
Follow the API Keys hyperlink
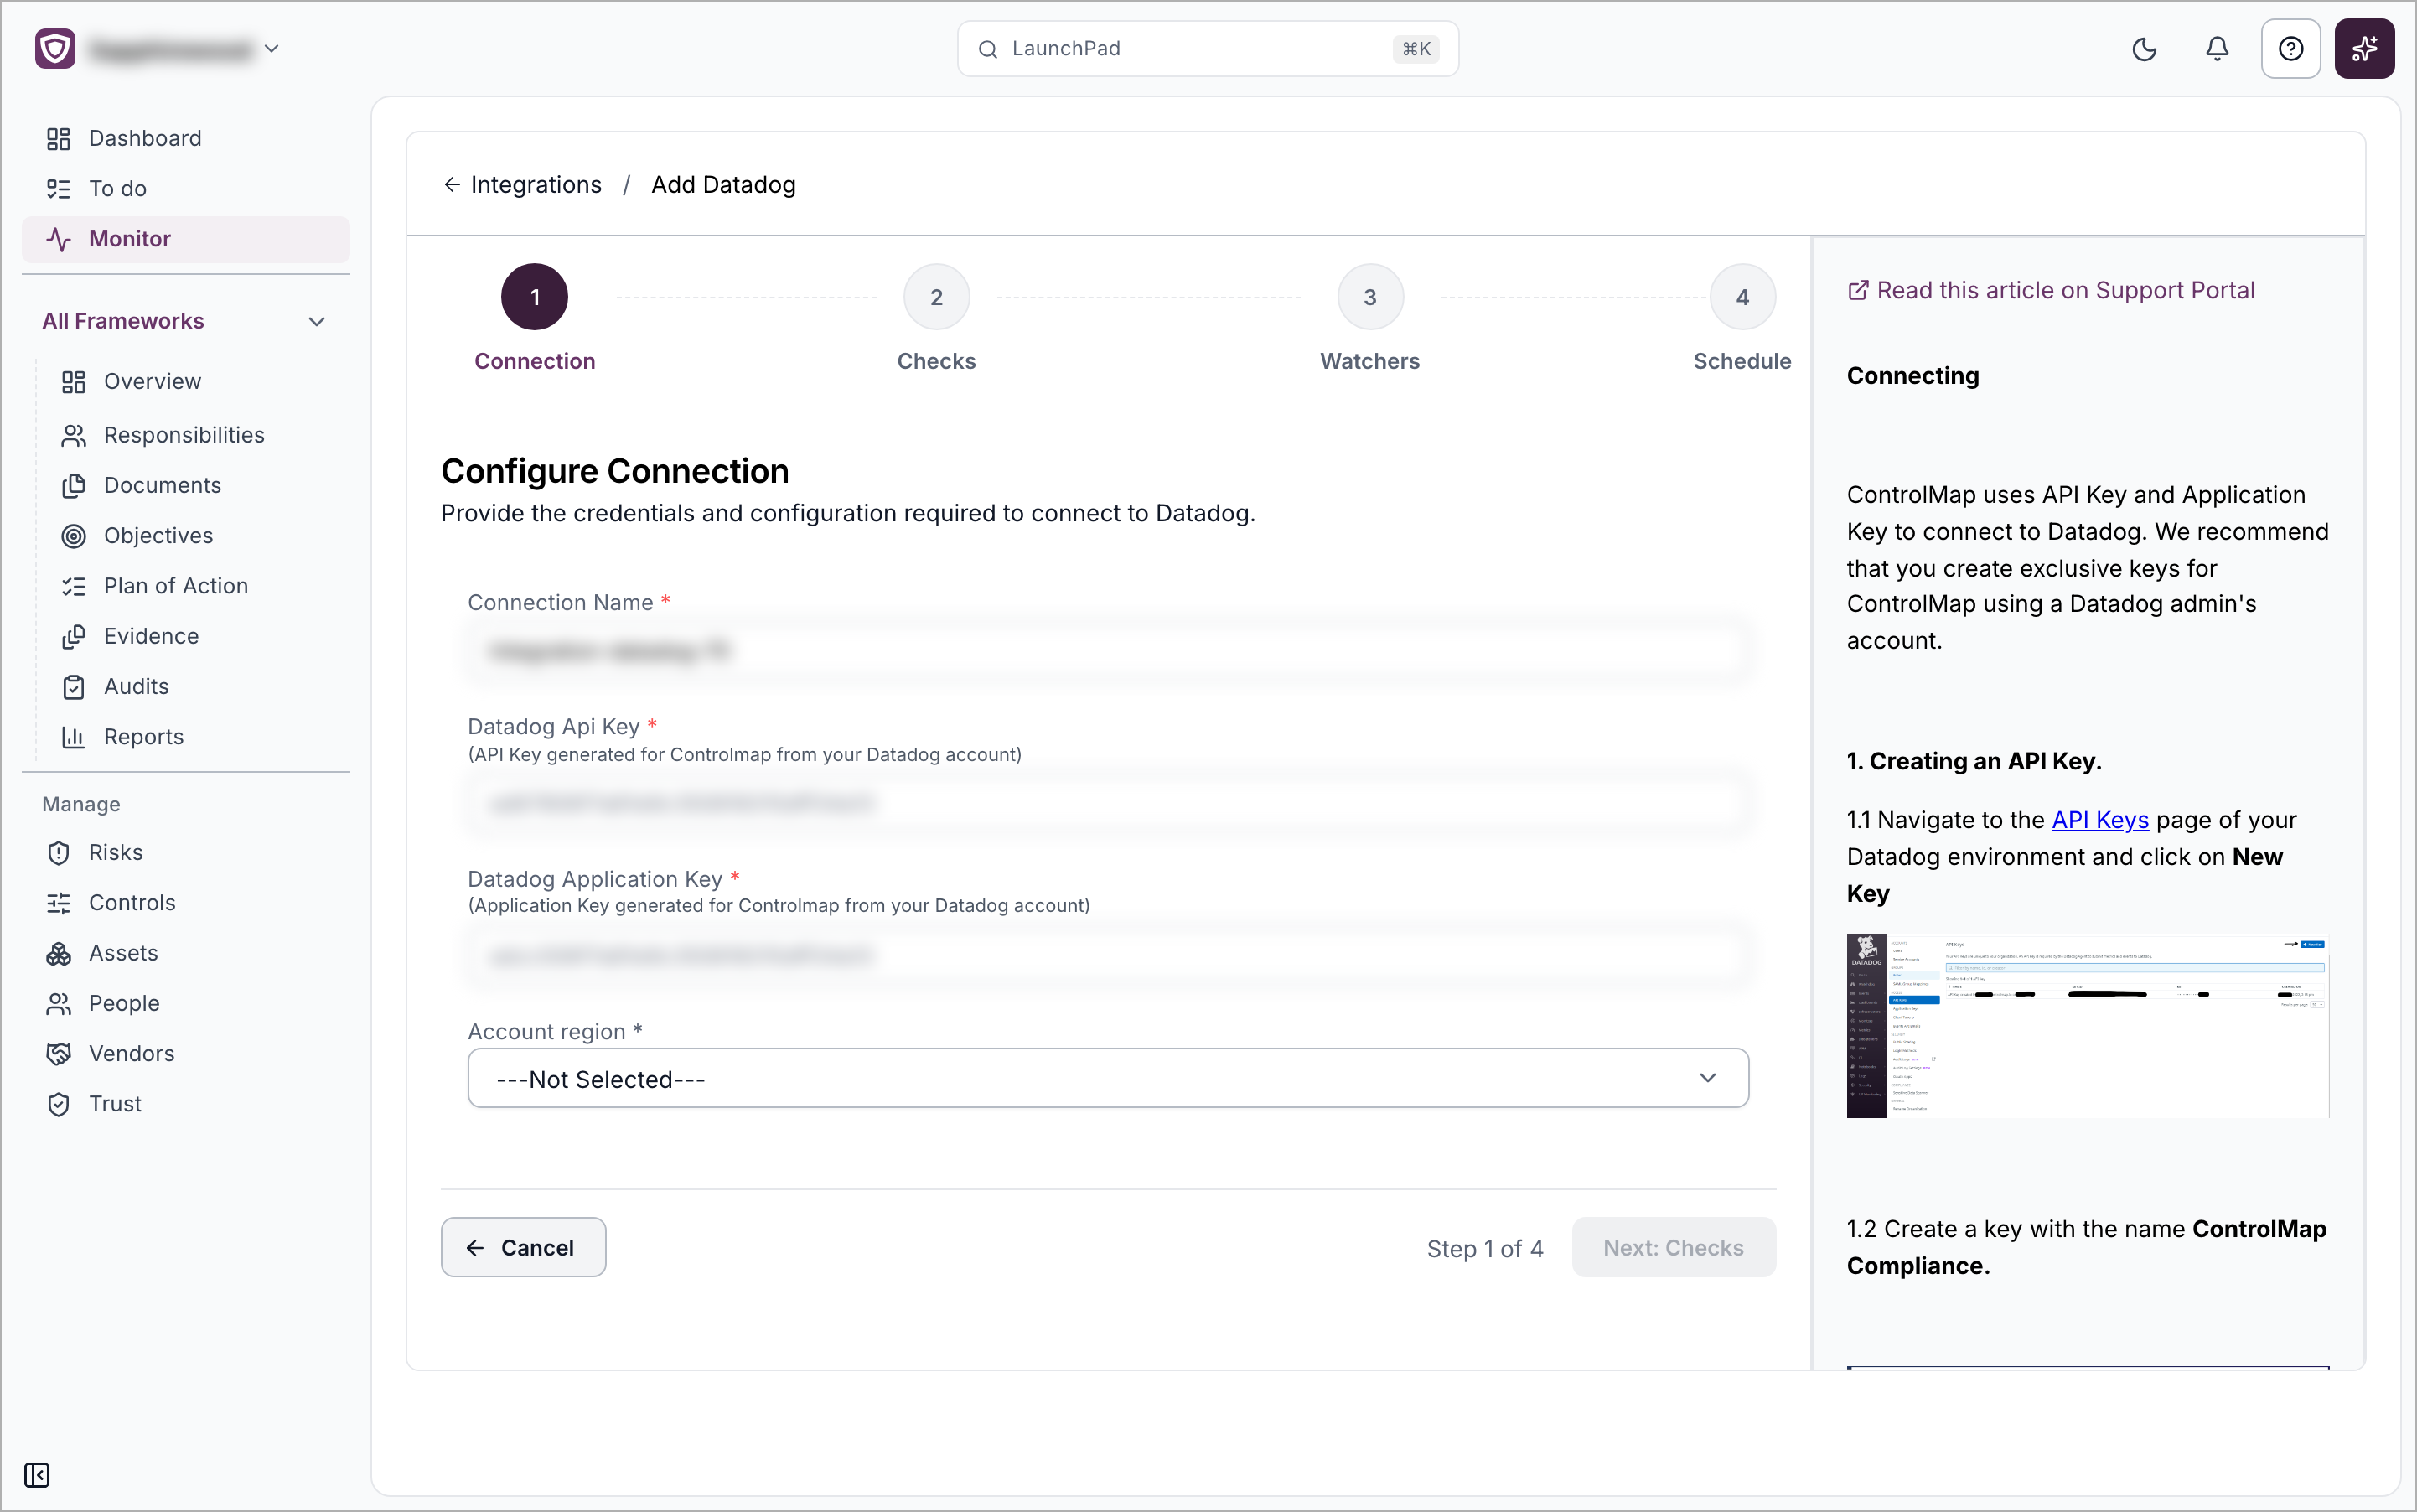[2100, 820]
